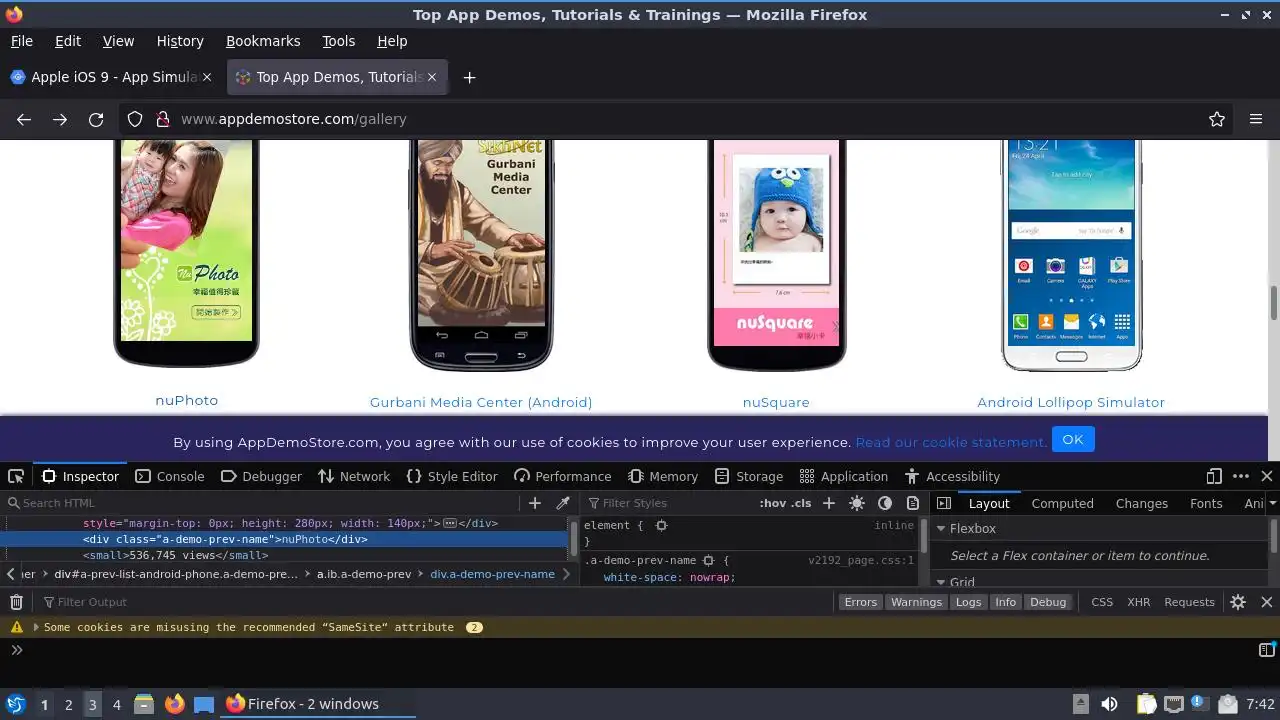Viewport: 1280px width, 720px height.
Task: Open the Inspector panel
Action: pos(80,476)
